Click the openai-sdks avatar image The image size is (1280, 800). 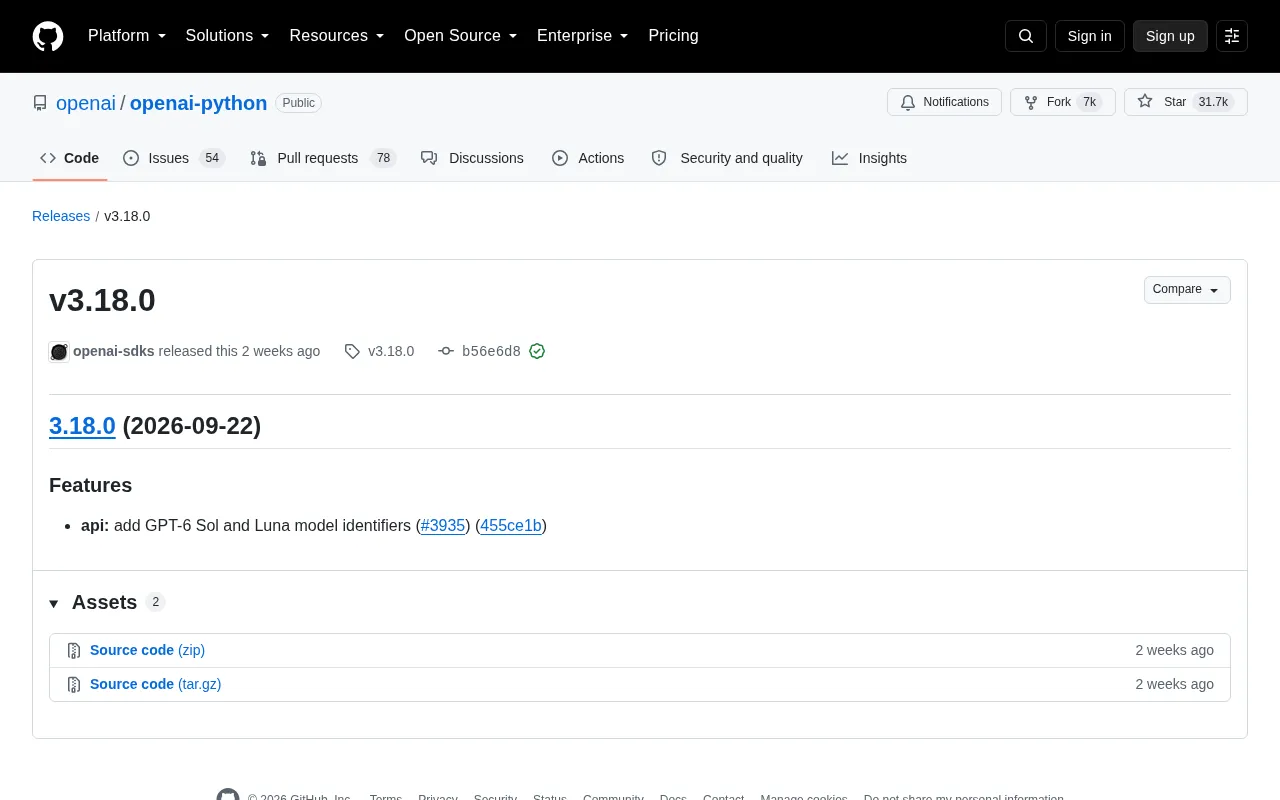pyautogui.click(x=59, y=351)
